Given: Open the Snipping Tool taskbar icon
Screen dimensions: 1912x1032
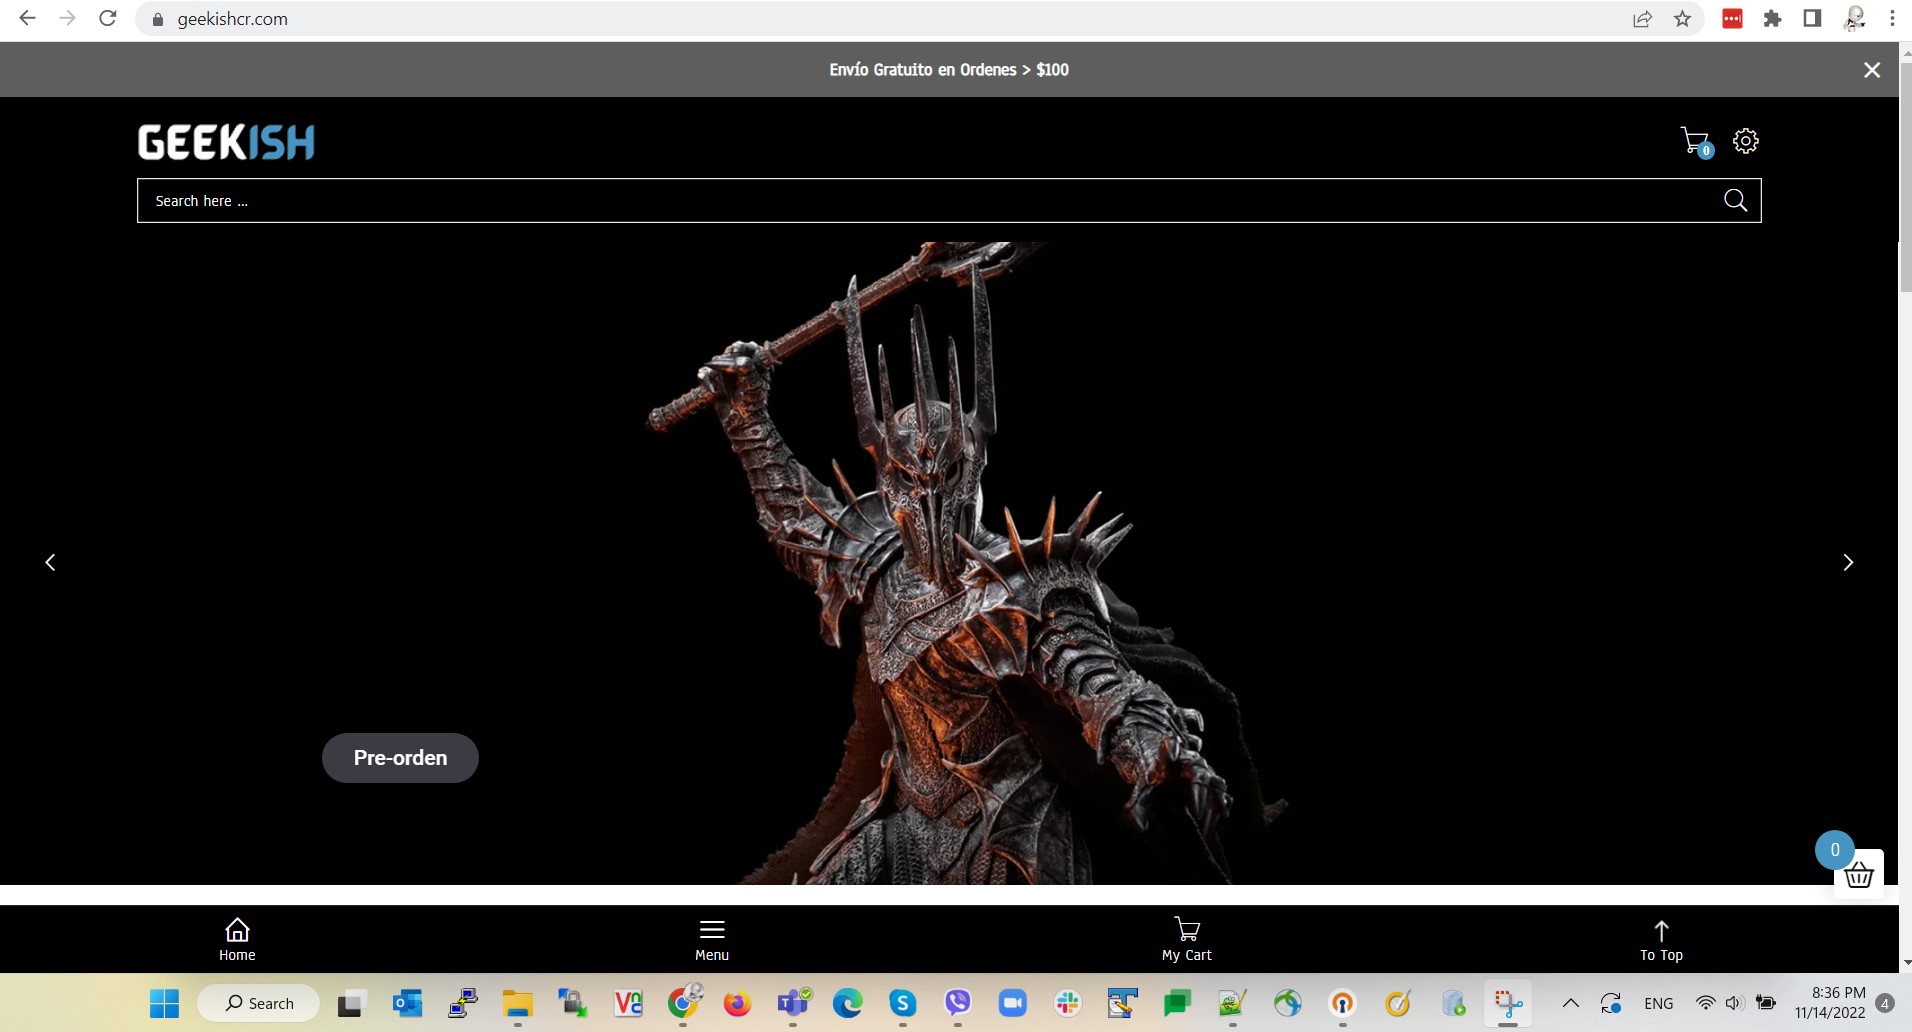Looking at the screenshot, I should [1508, 1003].
